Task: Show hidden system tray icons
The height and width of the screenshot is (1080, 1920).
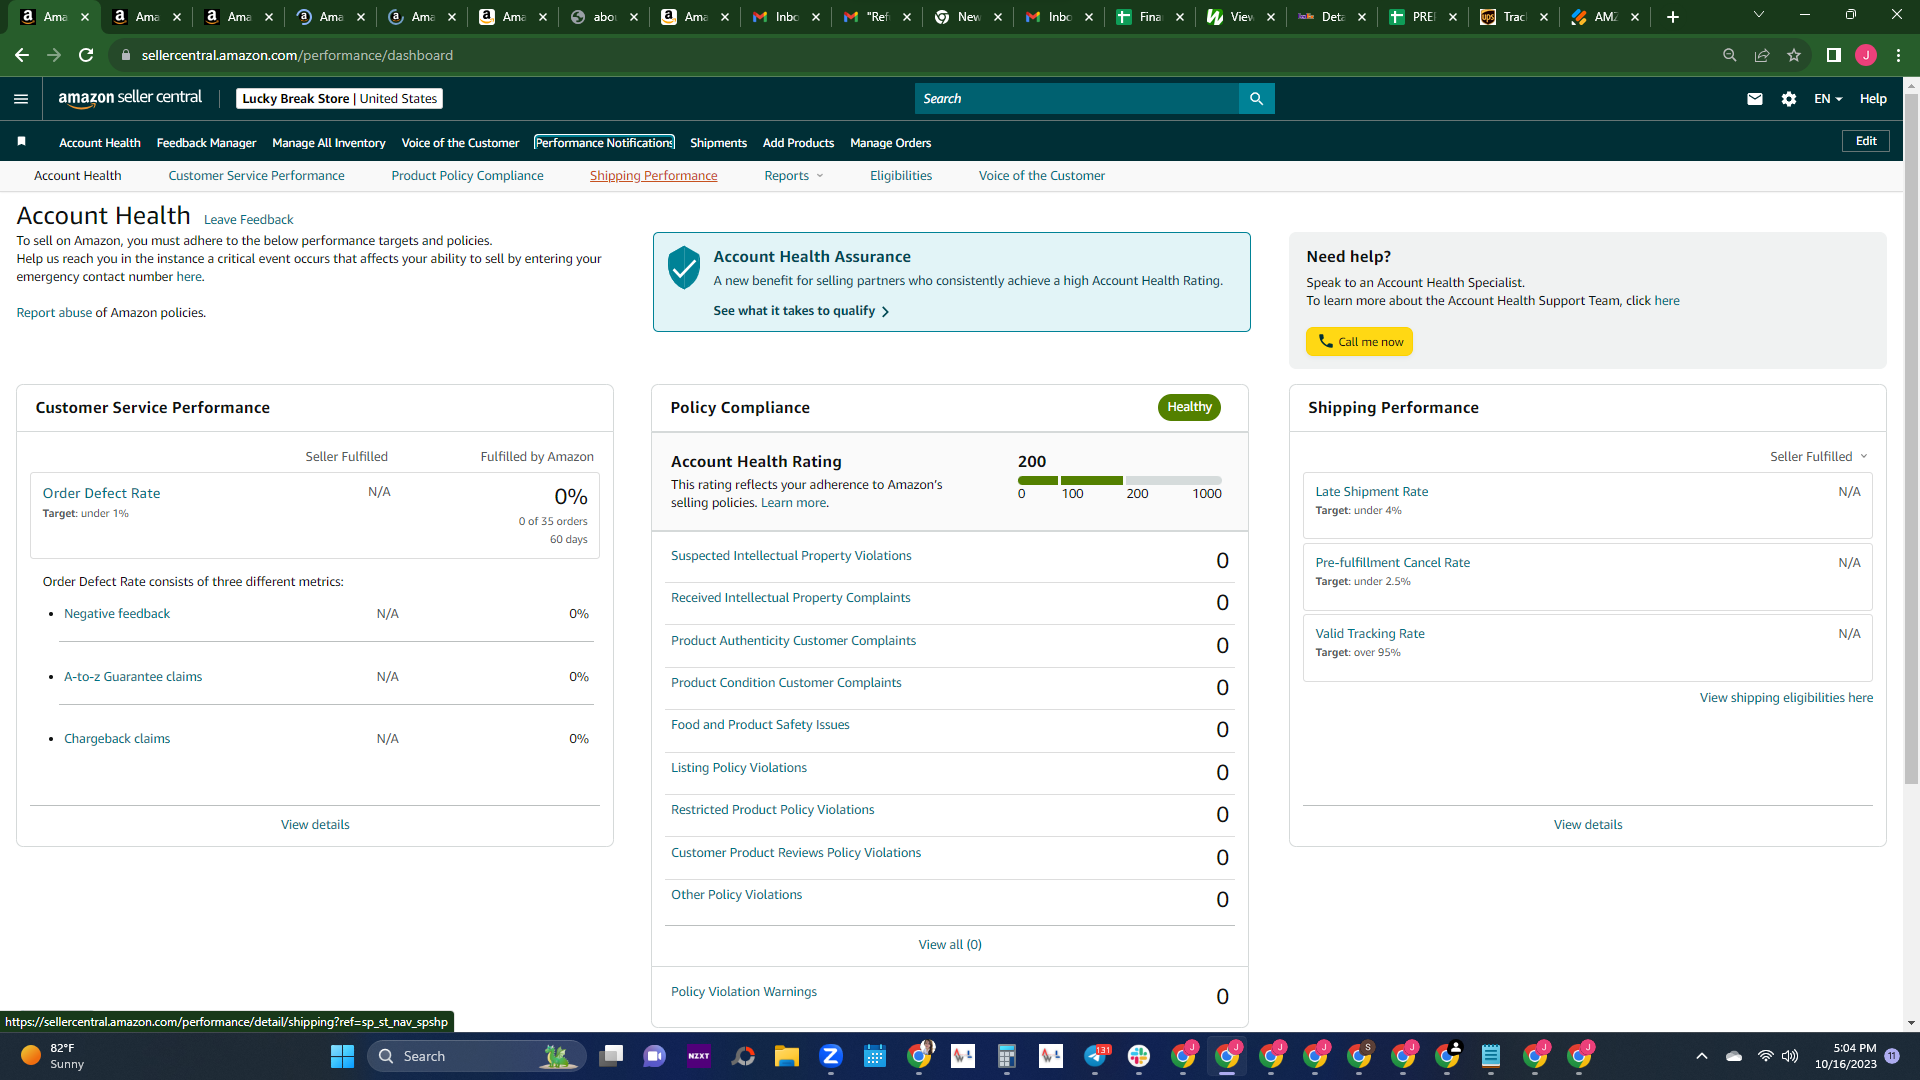Action: point(1702,1056)
